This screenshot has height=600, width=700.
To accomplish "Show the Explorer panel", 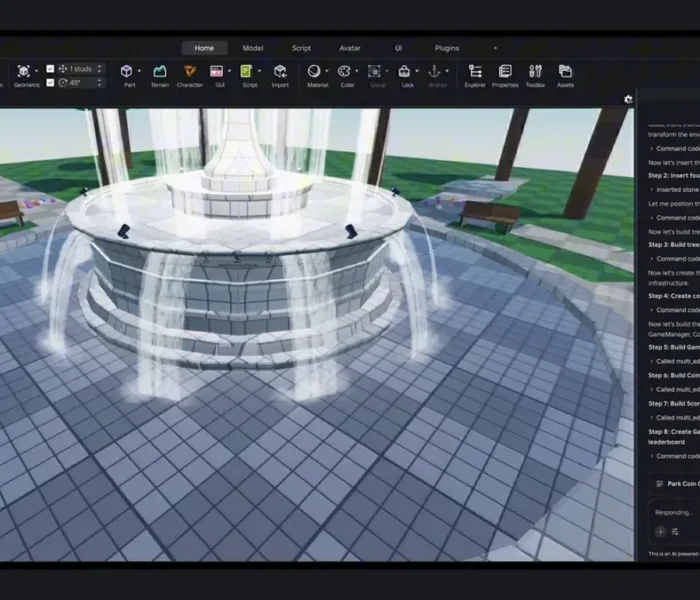I will [475, 71].
